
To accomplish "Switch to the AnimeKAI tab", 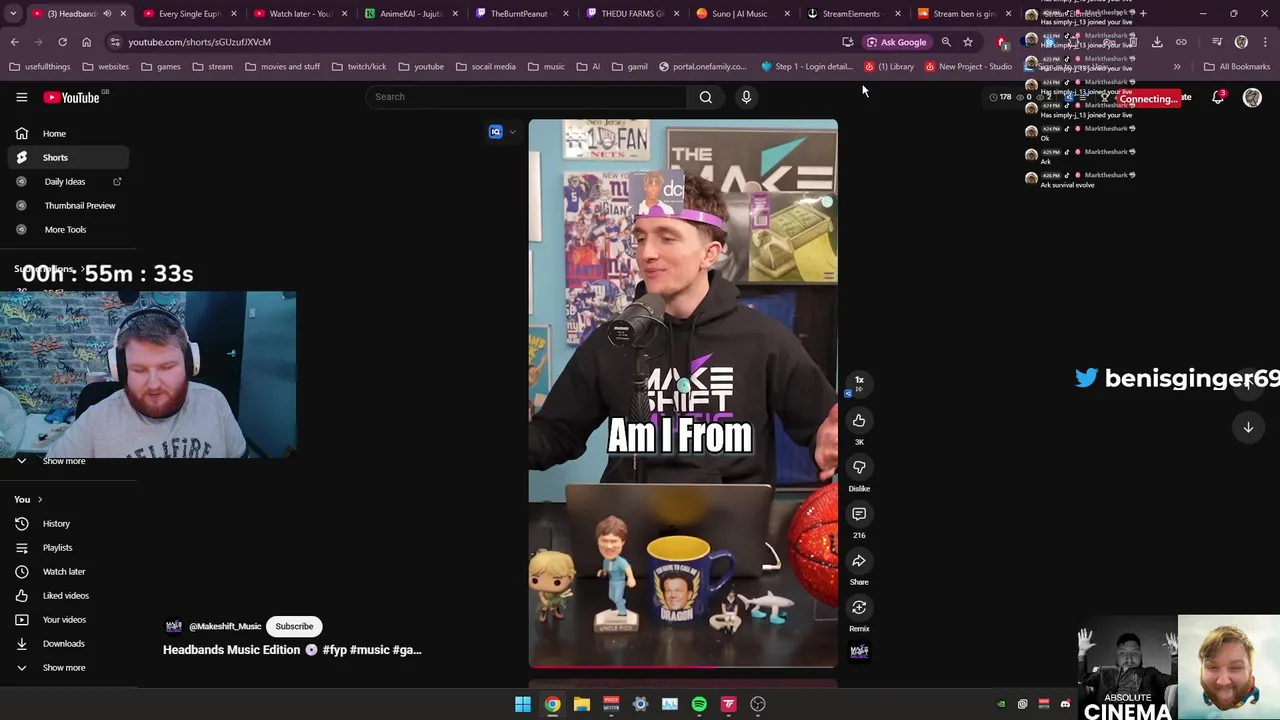I will click(x=410, y=14).
